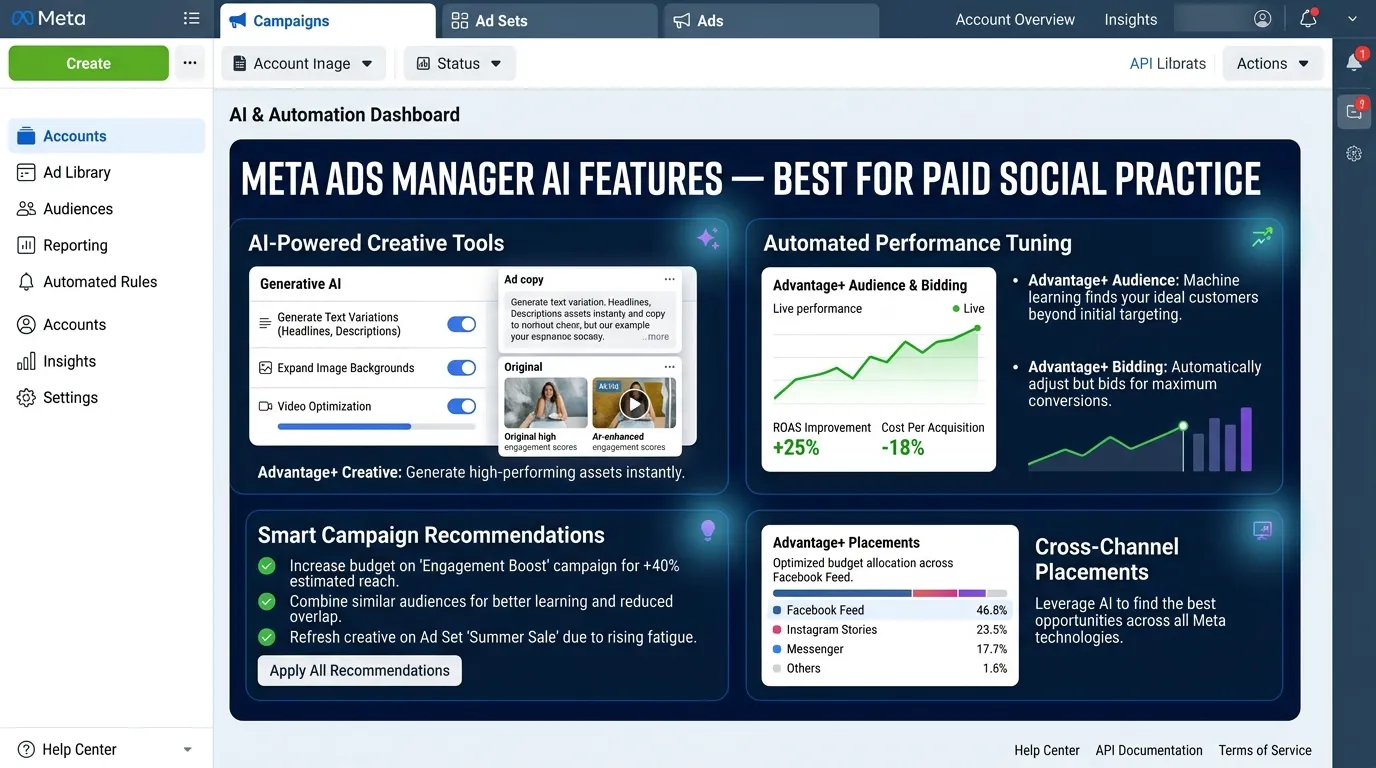Select the Facebook Feed placement row

coord(890,610)
